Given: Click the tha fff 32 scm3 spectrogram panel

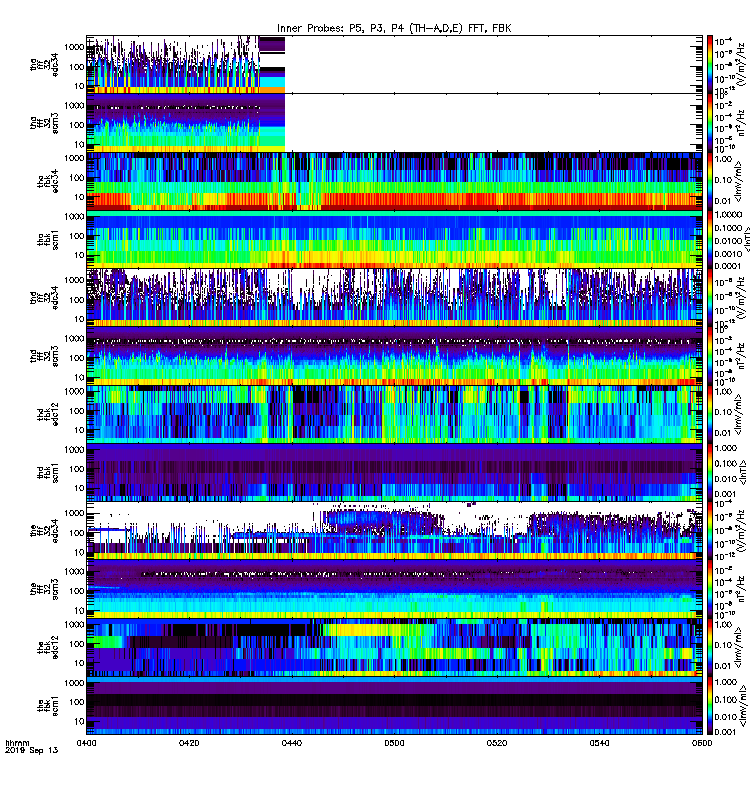Looking at the screenshot, I should click(394, 122).
